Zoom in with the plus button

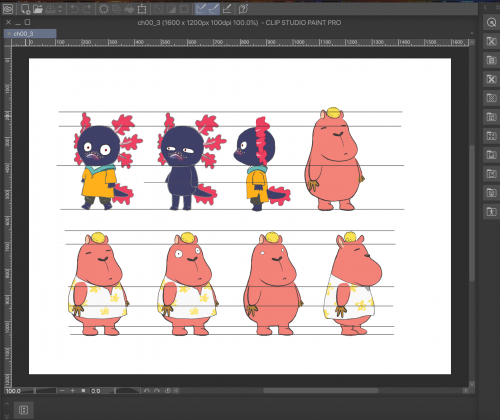point(73,390)
